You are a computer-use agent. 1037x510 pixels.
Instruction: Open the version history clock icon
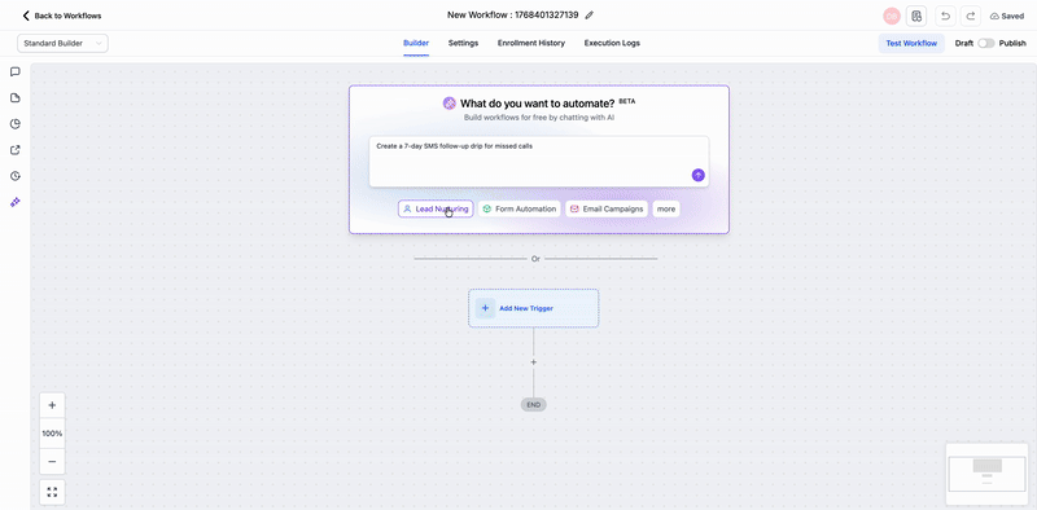point(15,176)
